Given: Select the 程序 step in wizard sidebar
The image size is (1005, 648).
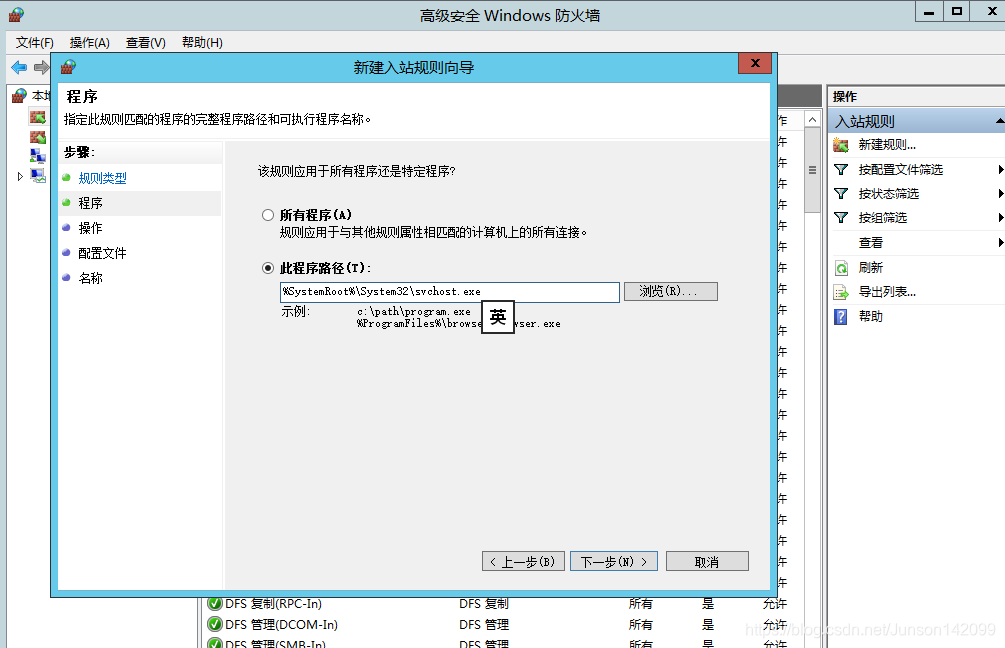Looking at the screenshot, I should click(x=90, y=203).
